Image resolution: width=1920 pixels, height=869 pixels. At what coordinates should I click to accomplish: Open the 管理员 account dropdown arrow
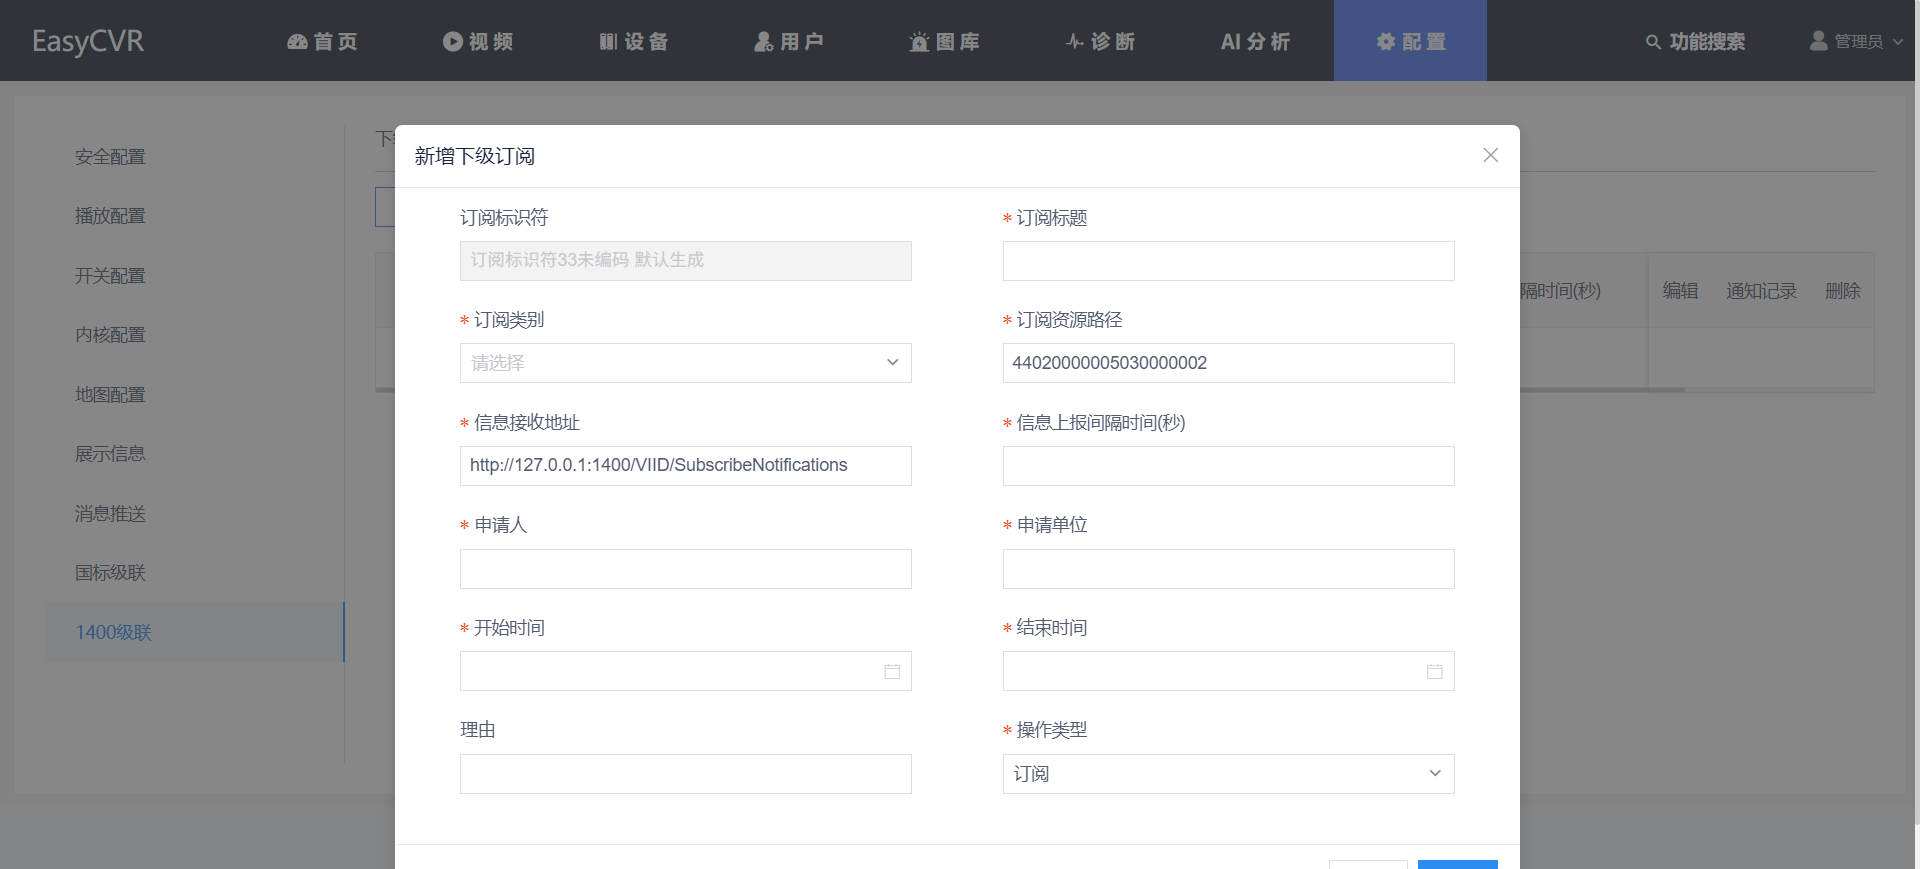[x=1898, y=42]
